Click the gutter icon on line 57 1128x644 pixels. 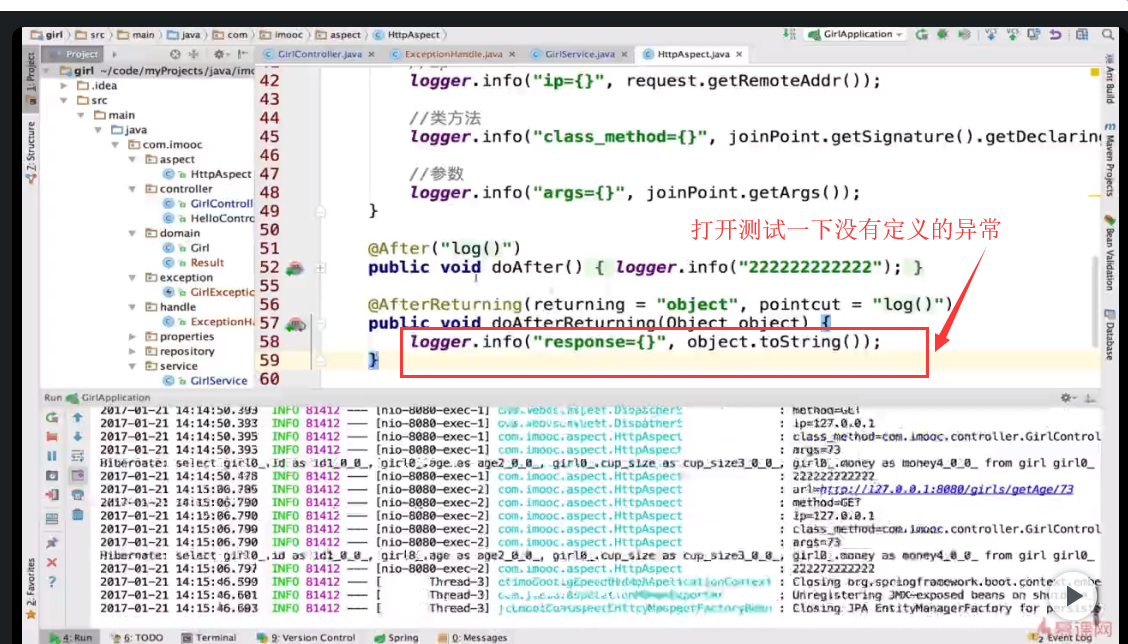[x=296, y=325]
